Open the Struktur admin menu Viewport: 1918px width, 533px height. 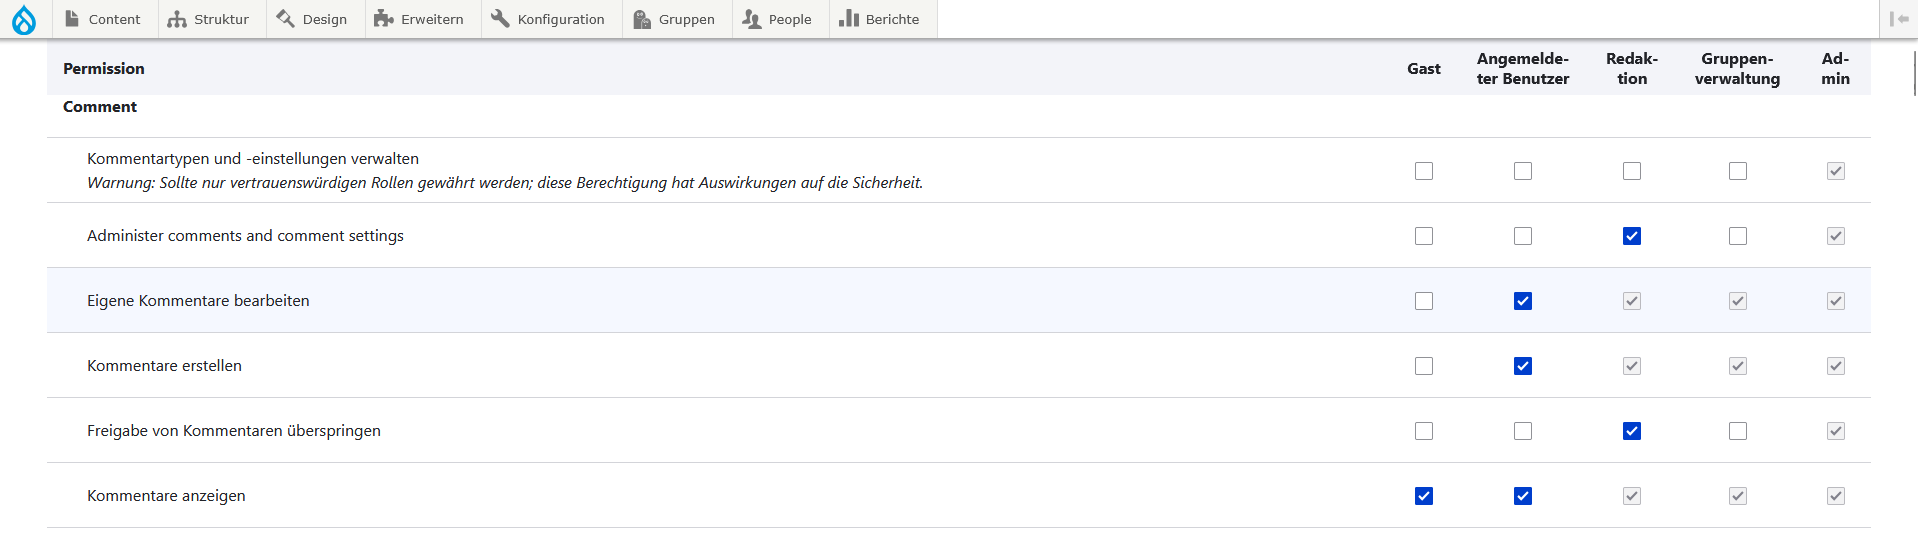(209, 19)
